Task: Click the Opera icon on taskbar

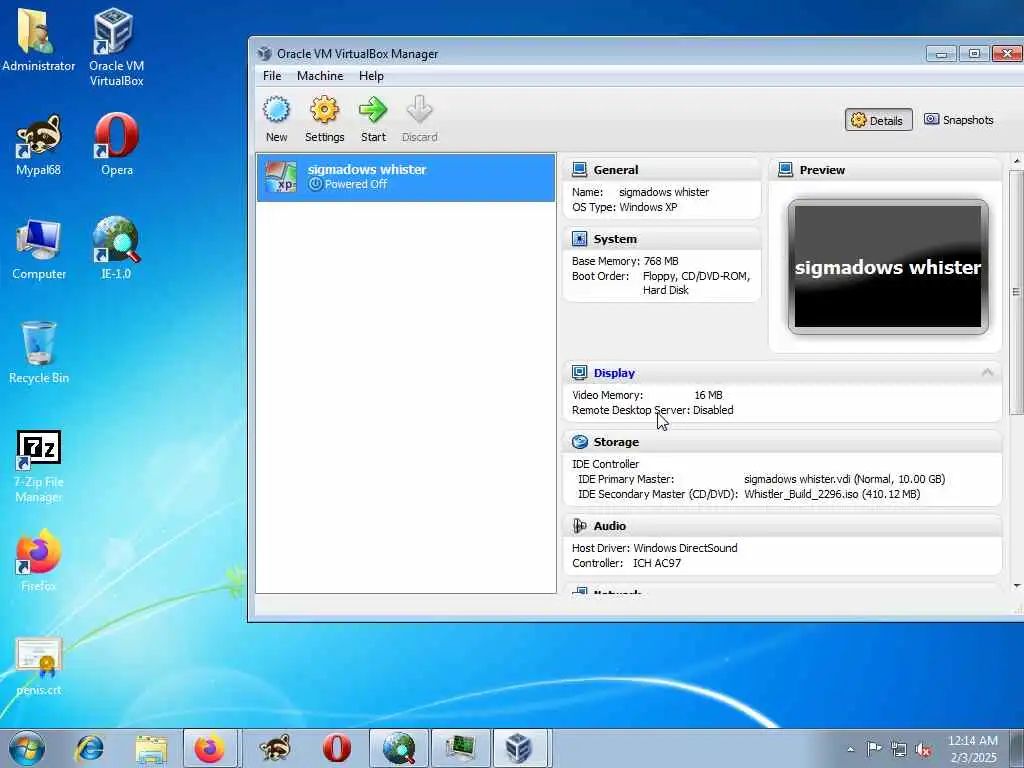Action: coord(337,748)
